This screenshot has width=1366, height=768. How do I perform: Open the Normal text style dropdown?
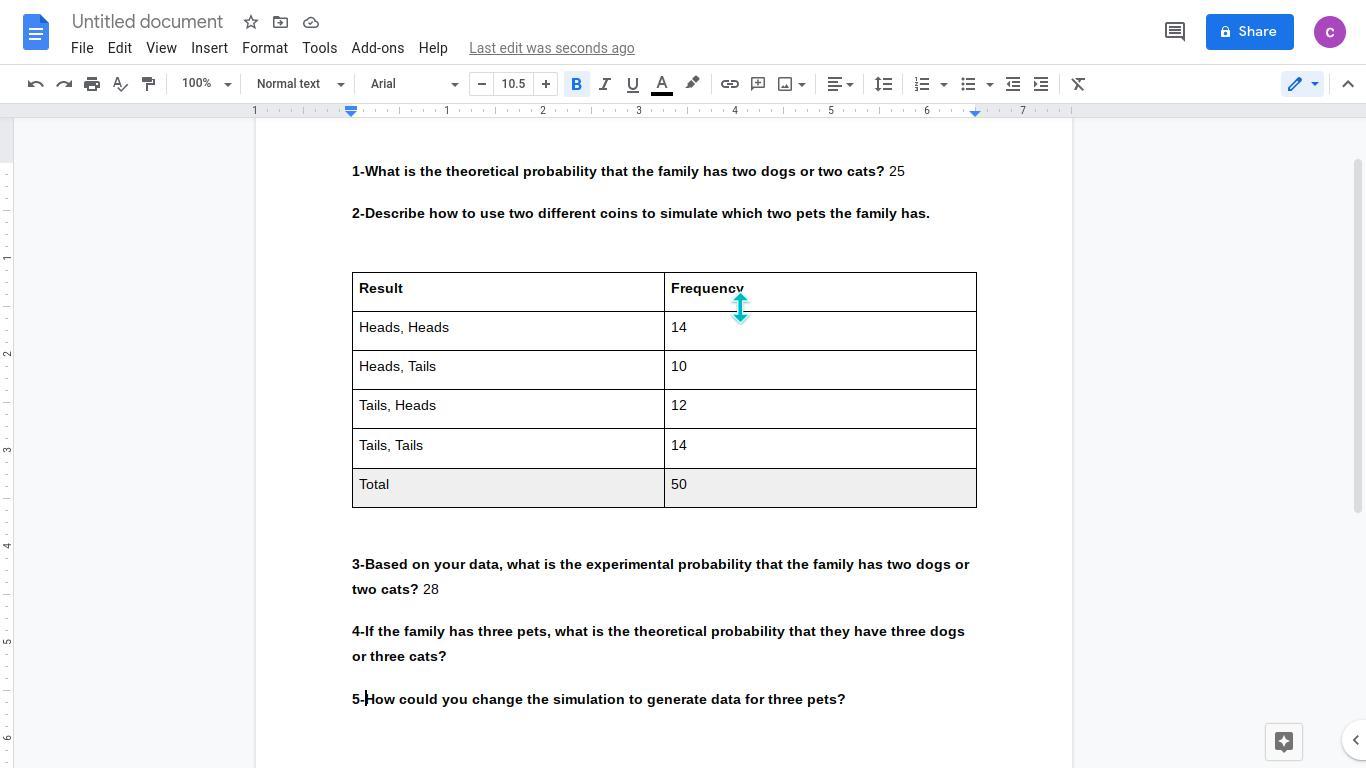tap(300, 84)
